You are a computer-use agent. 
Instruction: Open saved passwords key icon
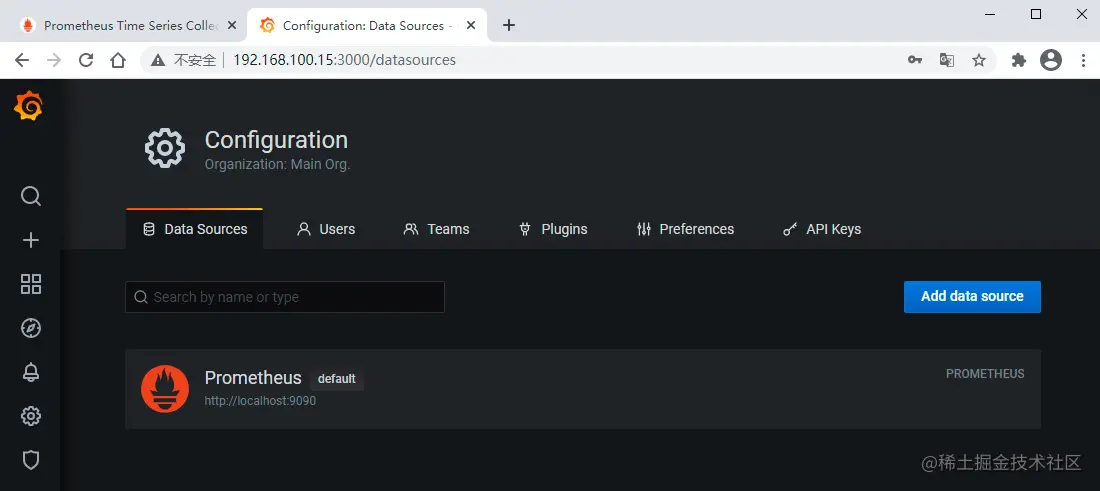click(915, 60)
